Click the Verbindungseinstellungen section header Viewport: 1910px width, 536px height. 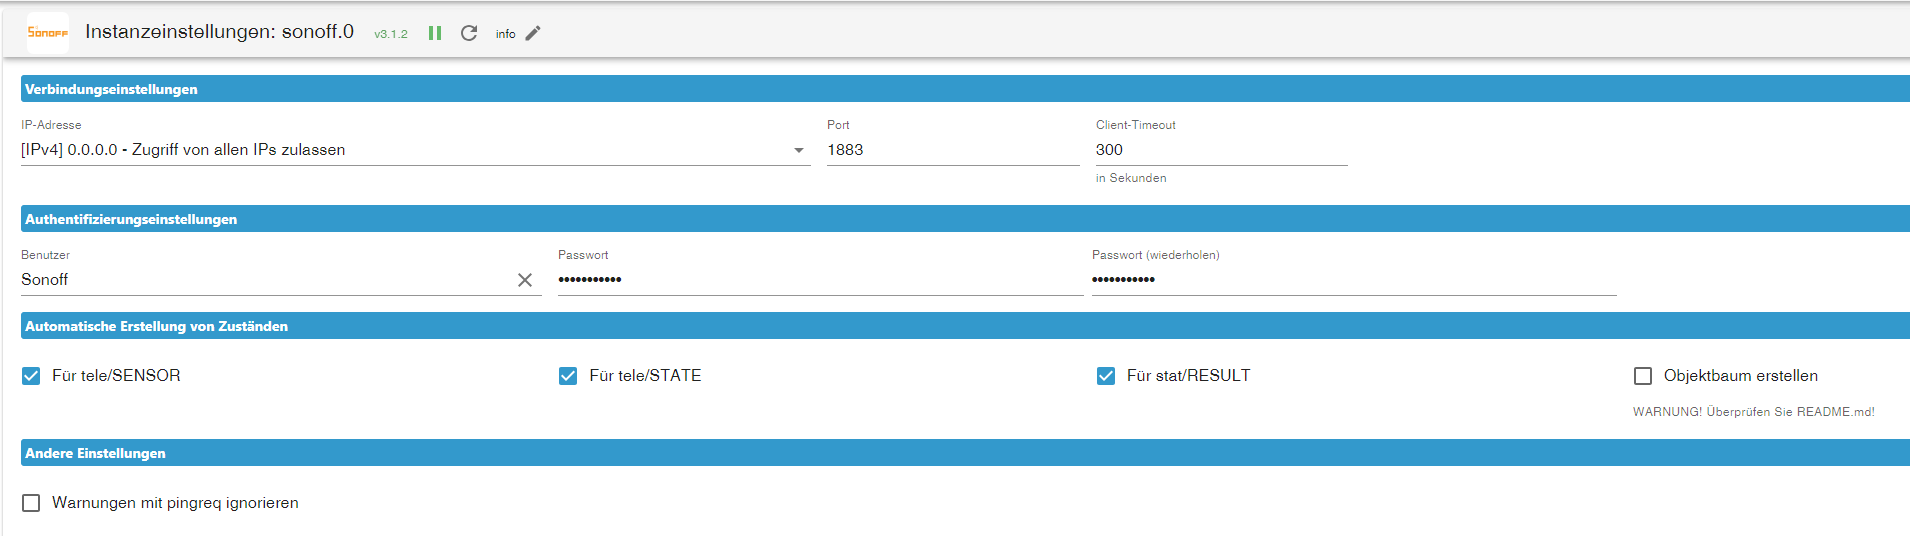(x=965, y=89)
